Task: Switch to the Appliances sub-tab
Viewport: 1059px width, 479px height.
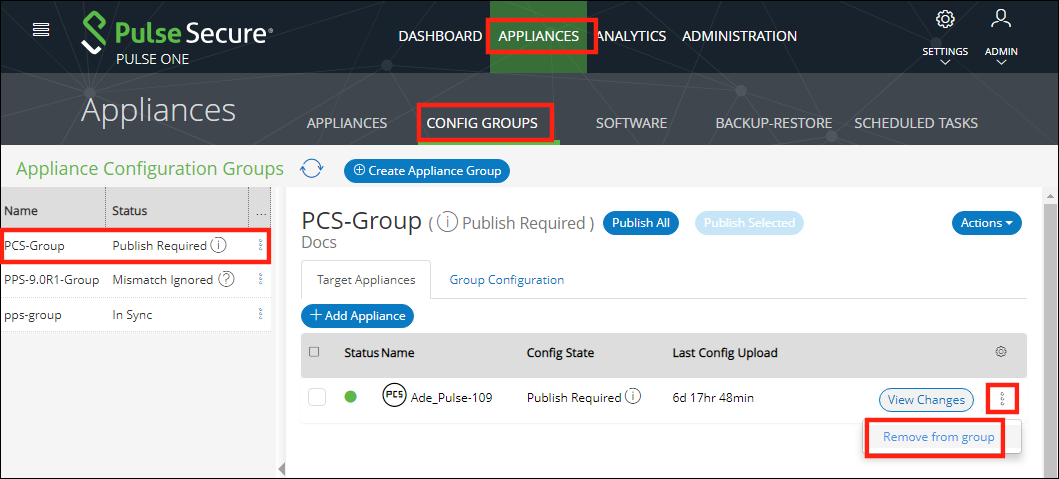Action: coord(346,123)
